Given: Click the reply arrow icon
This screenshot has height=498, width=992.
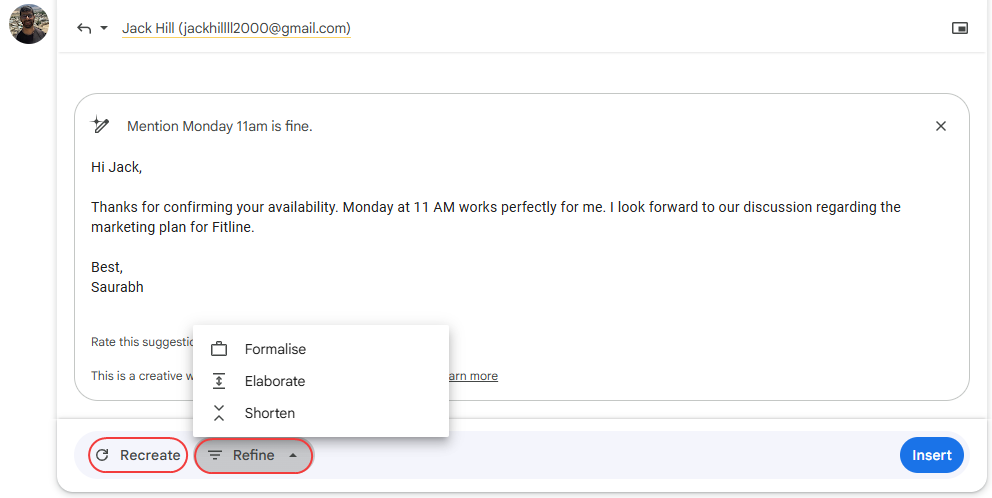Looking at the screenshot, I should pyautogui.click(x=84, y=28).
